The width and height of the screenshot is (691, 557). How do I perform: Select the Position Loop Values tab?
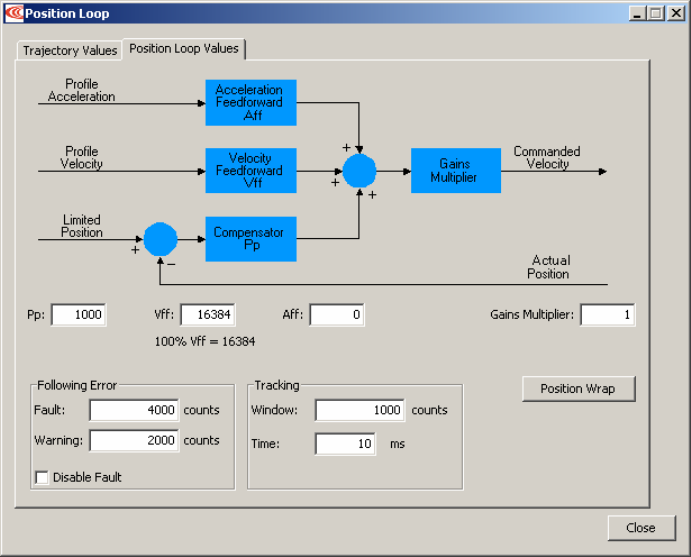(x=184, y=48)
